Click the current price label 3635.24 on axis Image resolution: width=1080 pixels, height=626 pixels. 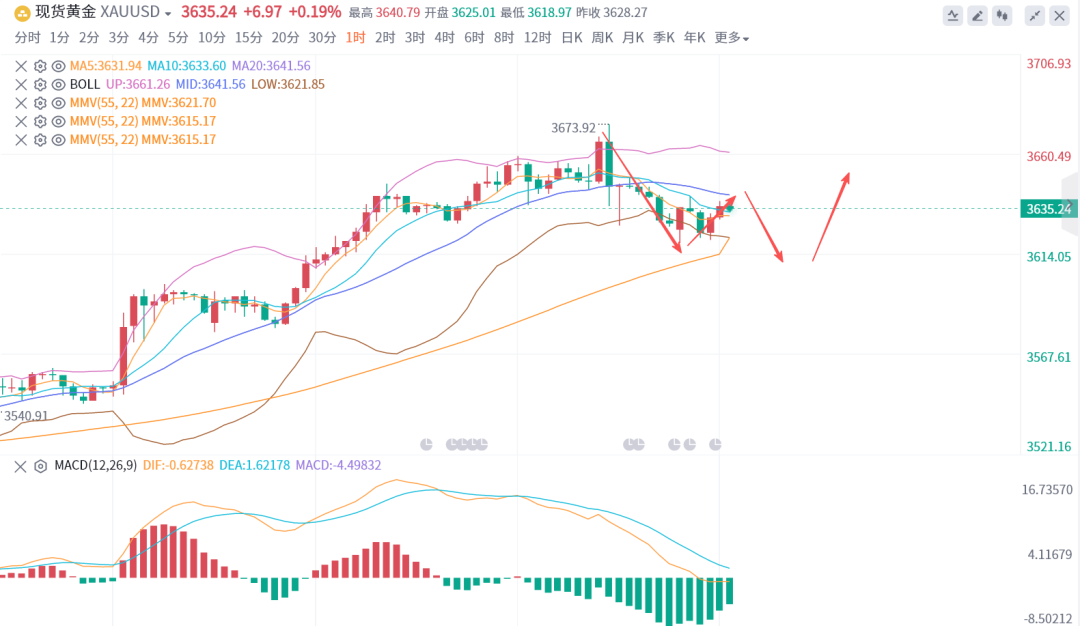(x=1047, y=209)
